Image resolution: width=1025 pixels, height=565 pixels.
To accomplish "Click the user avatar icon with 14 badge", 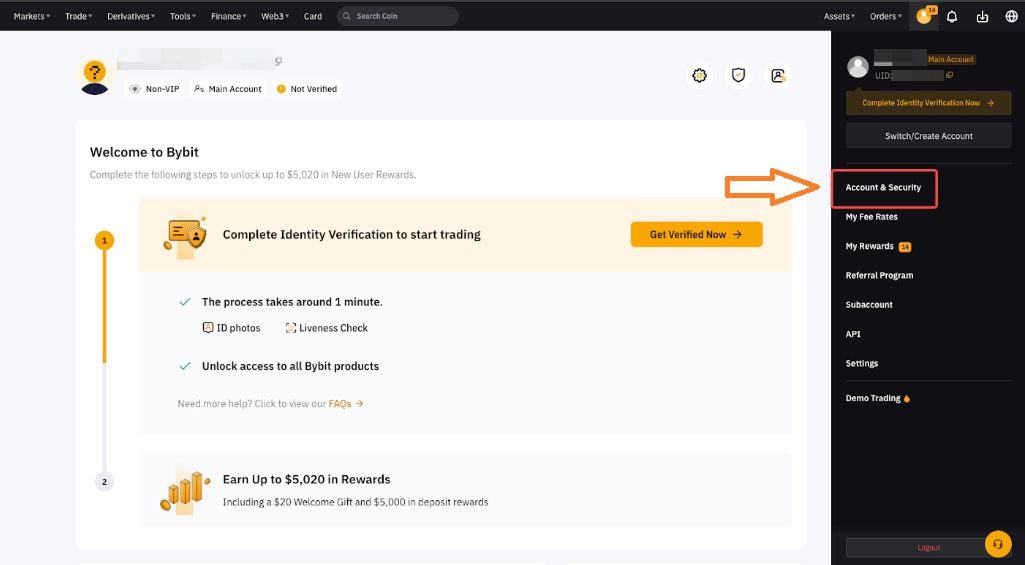I will pos(924,16).
